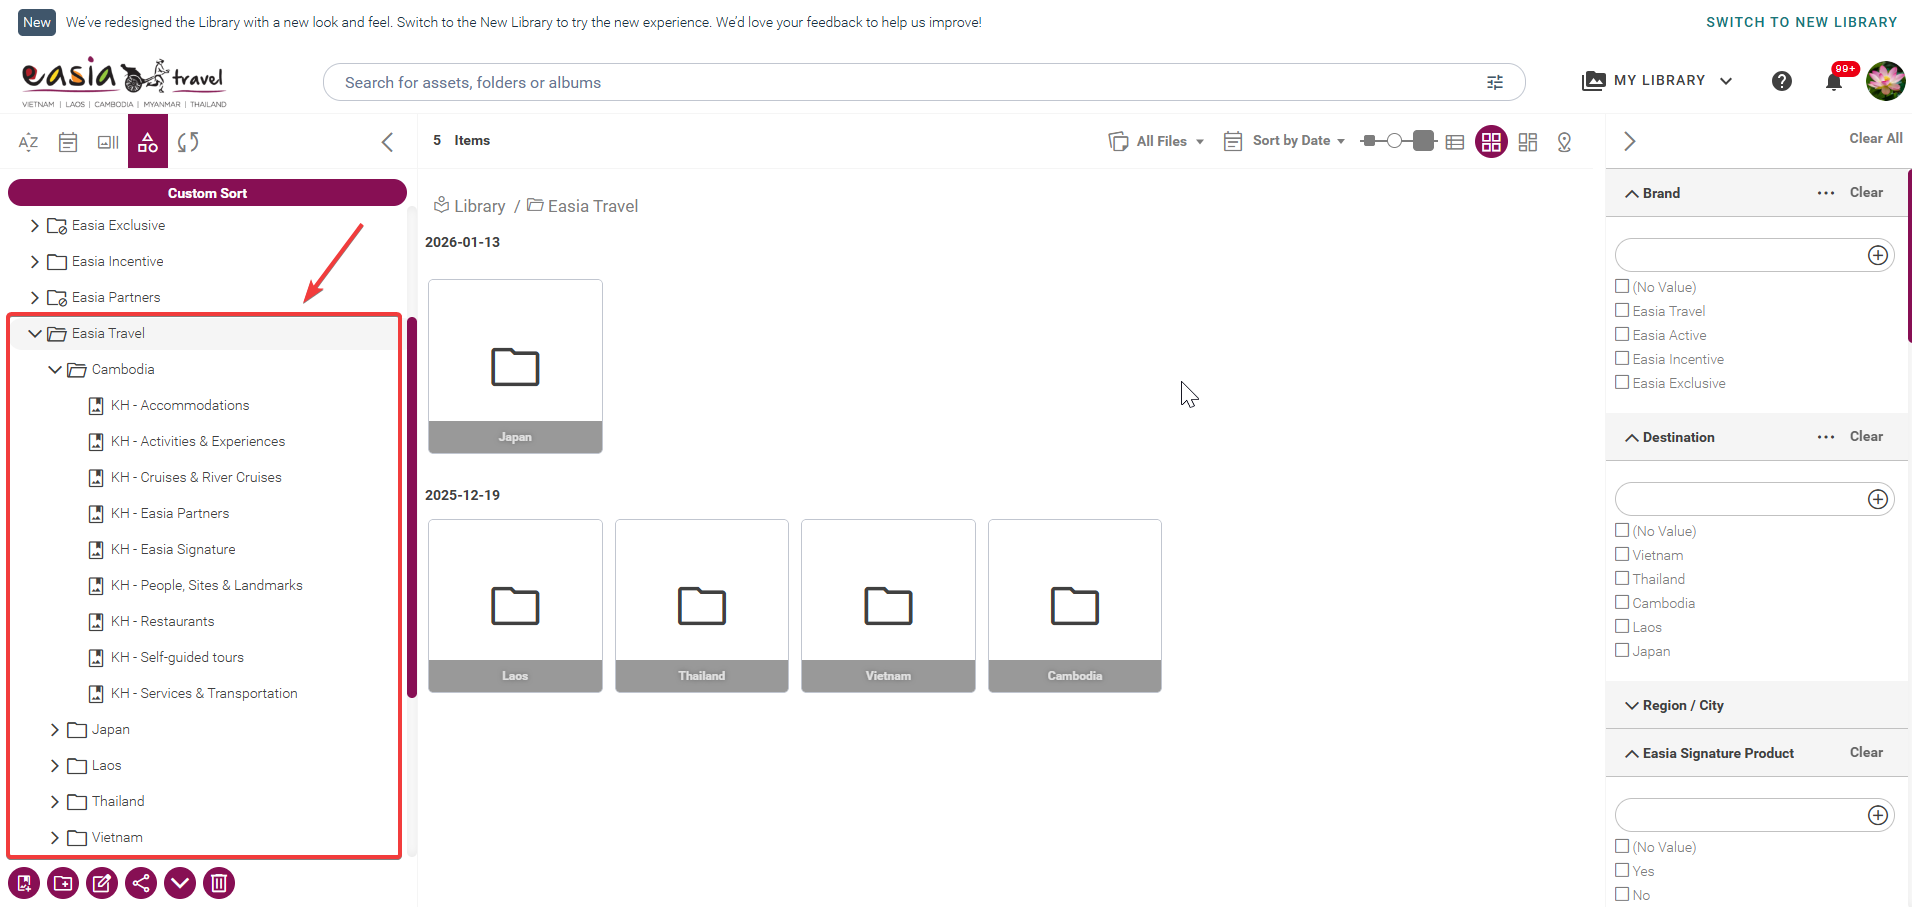Switch to list table view

point(1455,142)
